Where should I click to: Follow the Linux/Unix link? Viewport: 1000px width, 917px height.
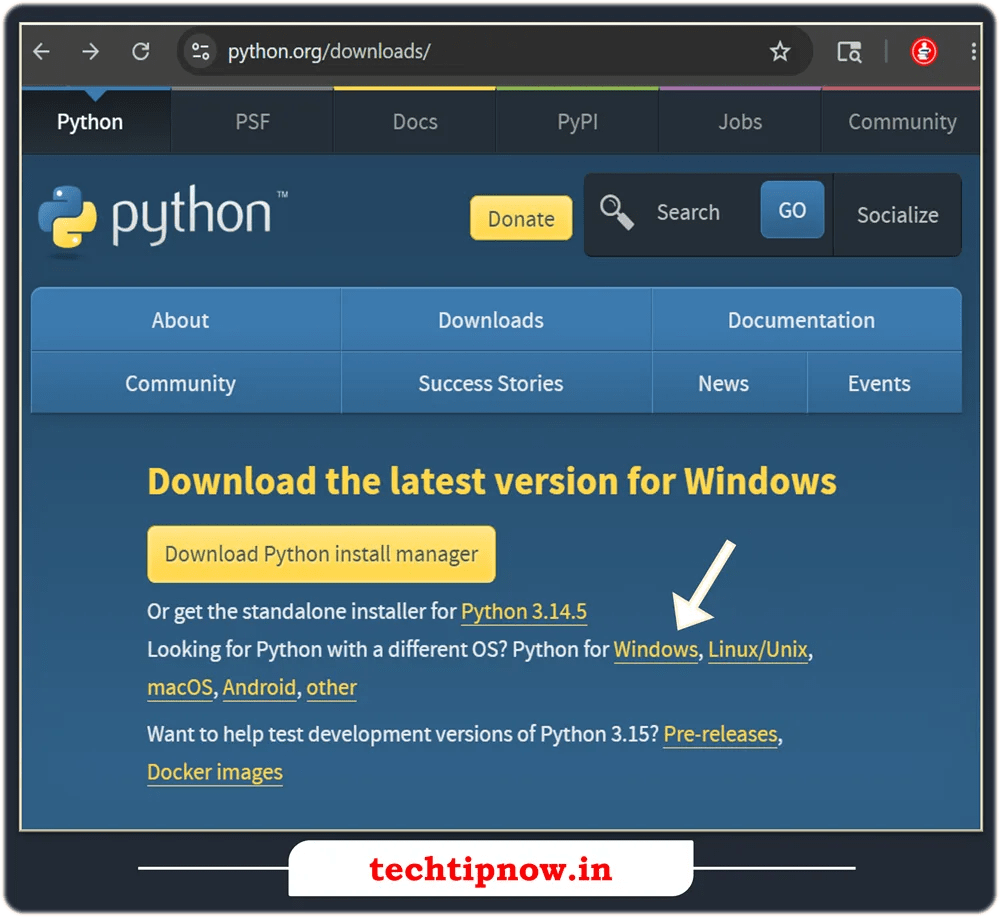[758, 650]
